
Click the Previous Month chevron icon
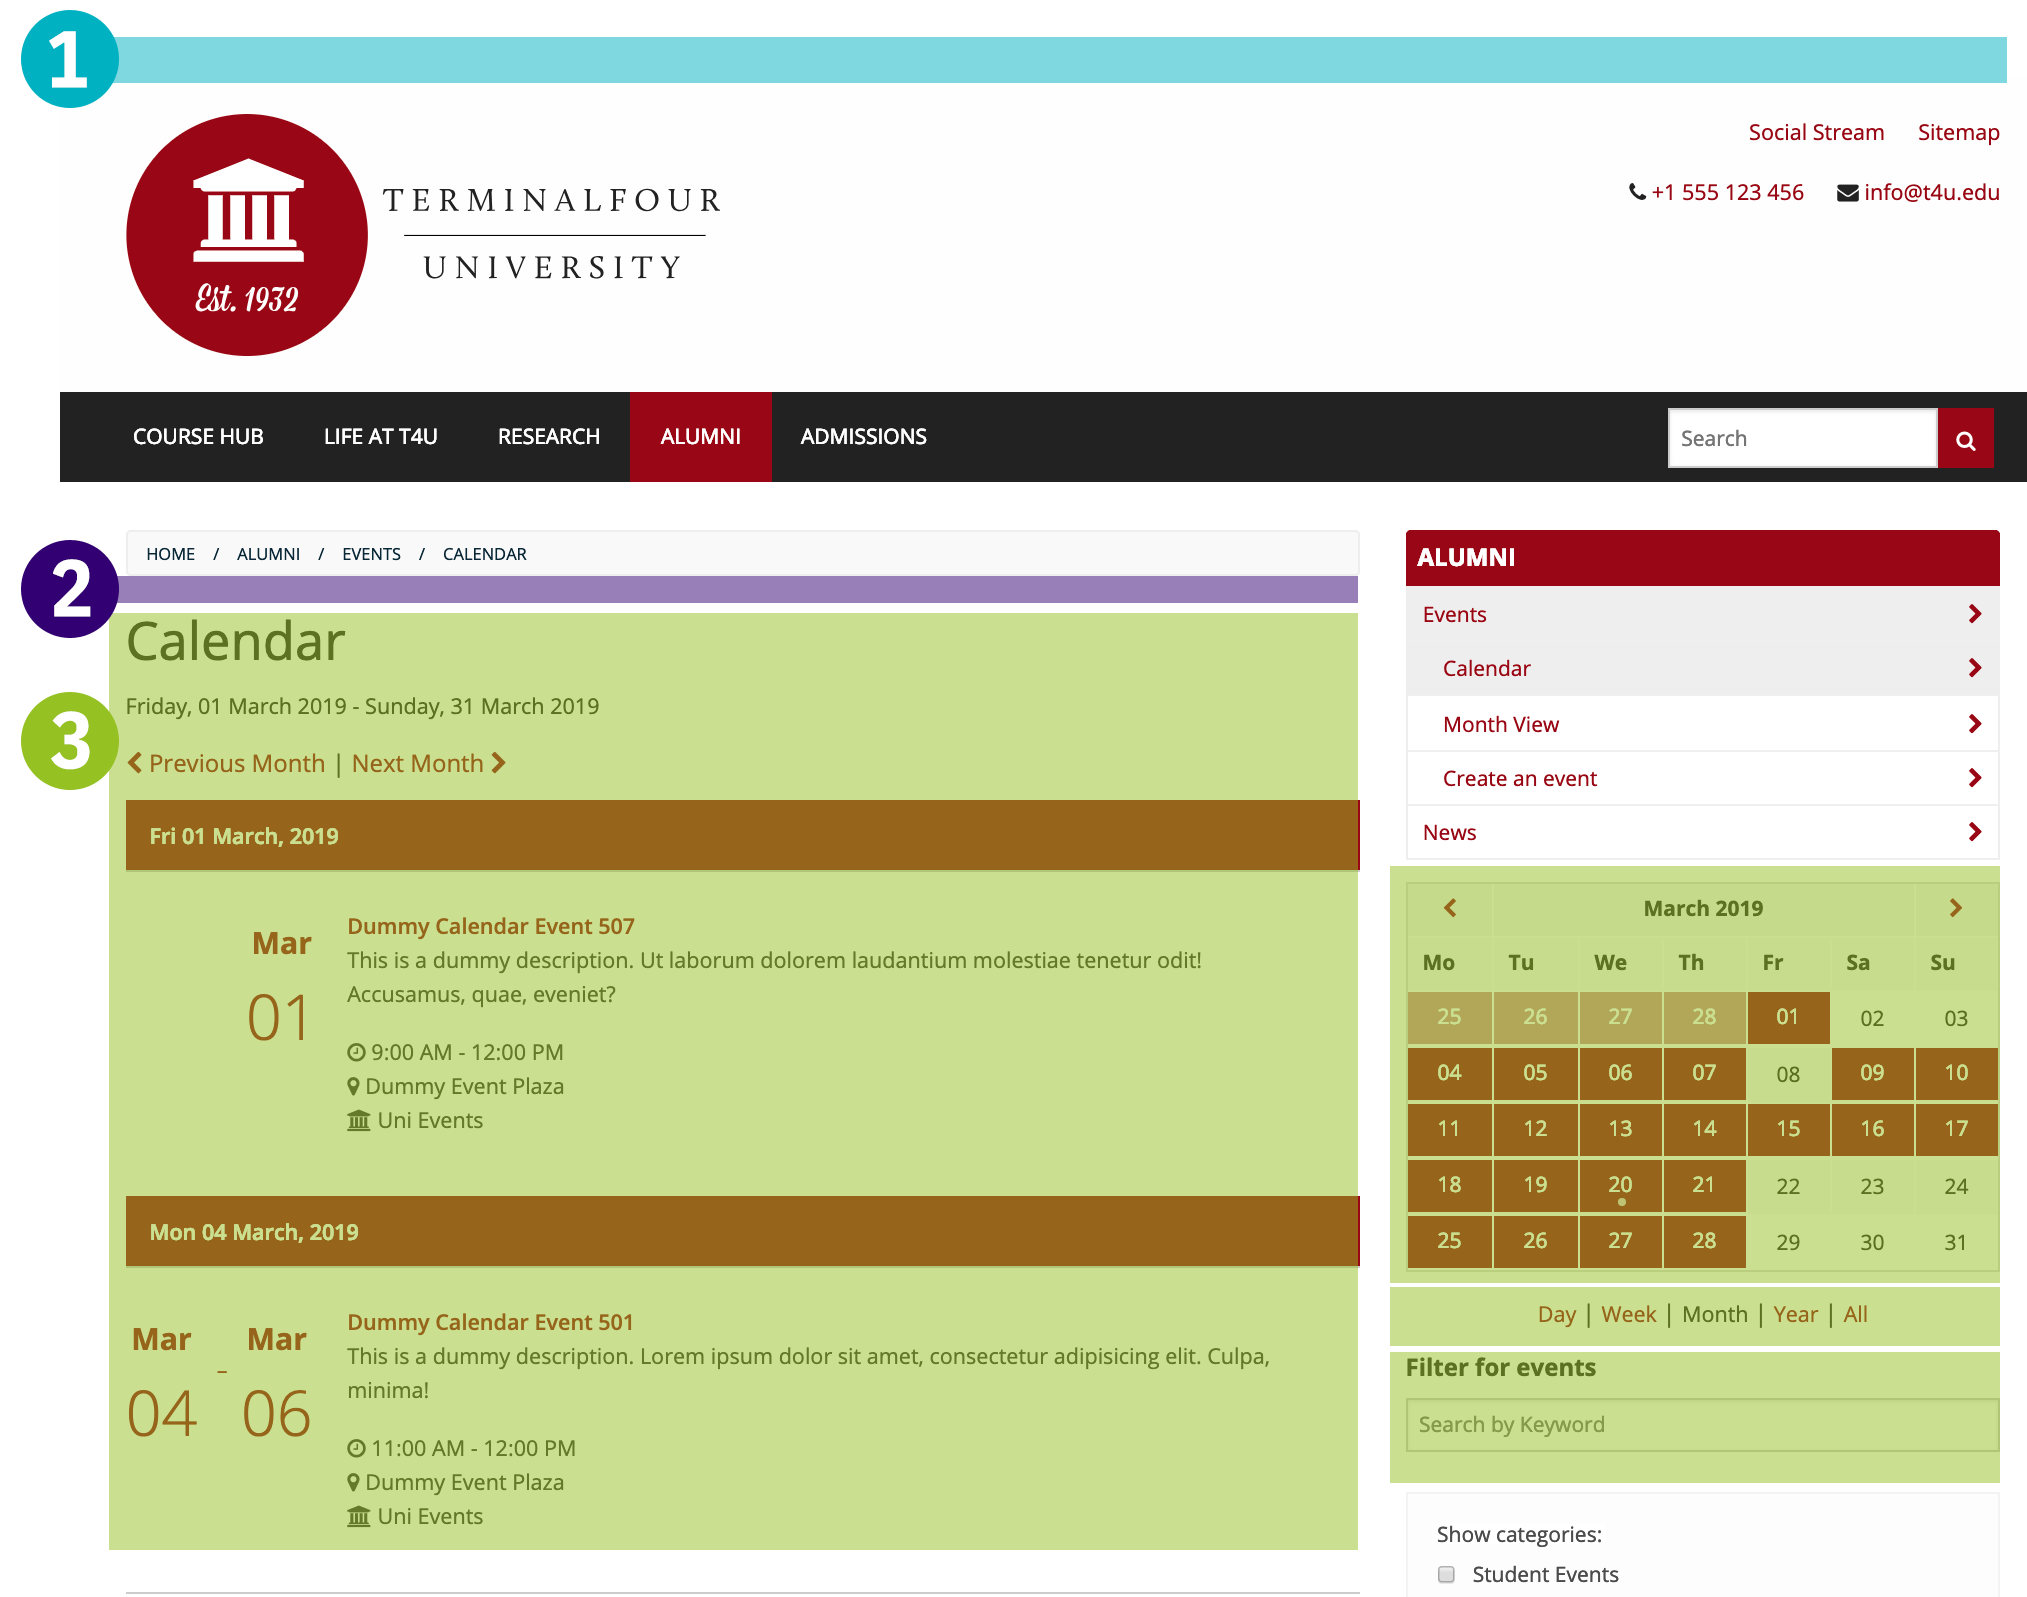(x=135, y=763)
